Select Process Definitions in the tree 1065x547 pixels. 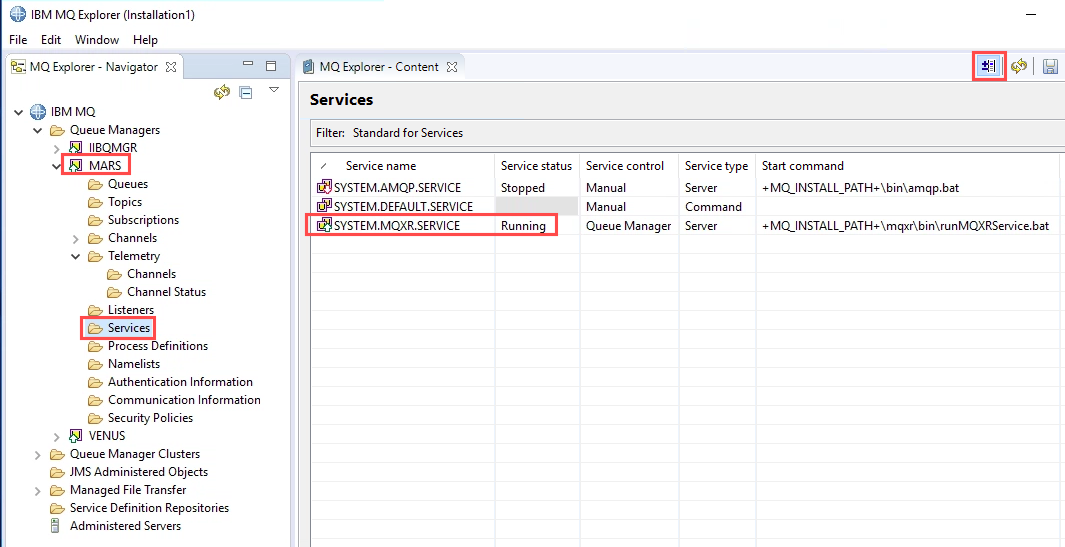(158, 346)
